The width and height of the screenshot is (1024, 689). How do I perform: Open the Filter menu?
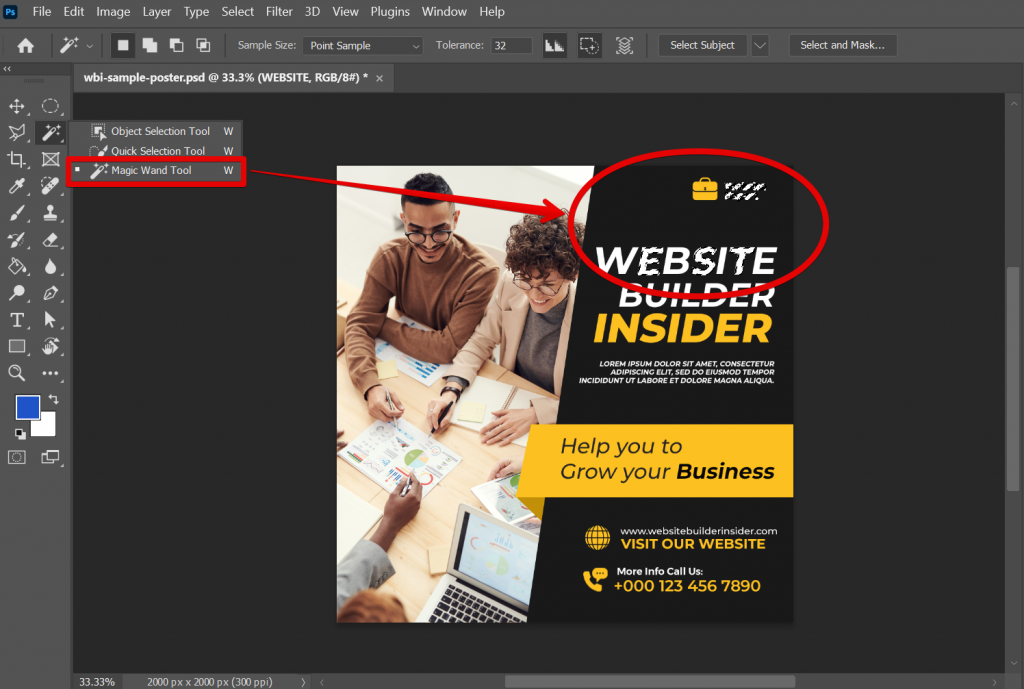point(278,11)
